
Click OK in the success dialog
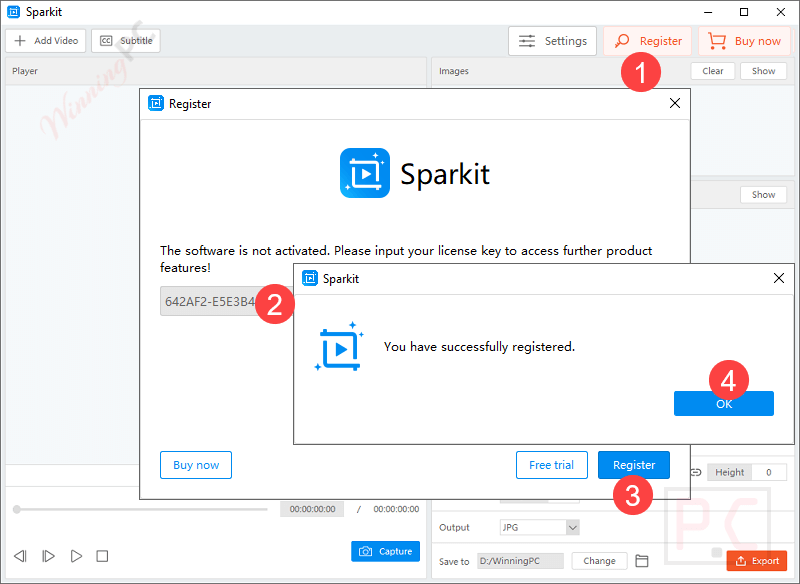point(723,403)
